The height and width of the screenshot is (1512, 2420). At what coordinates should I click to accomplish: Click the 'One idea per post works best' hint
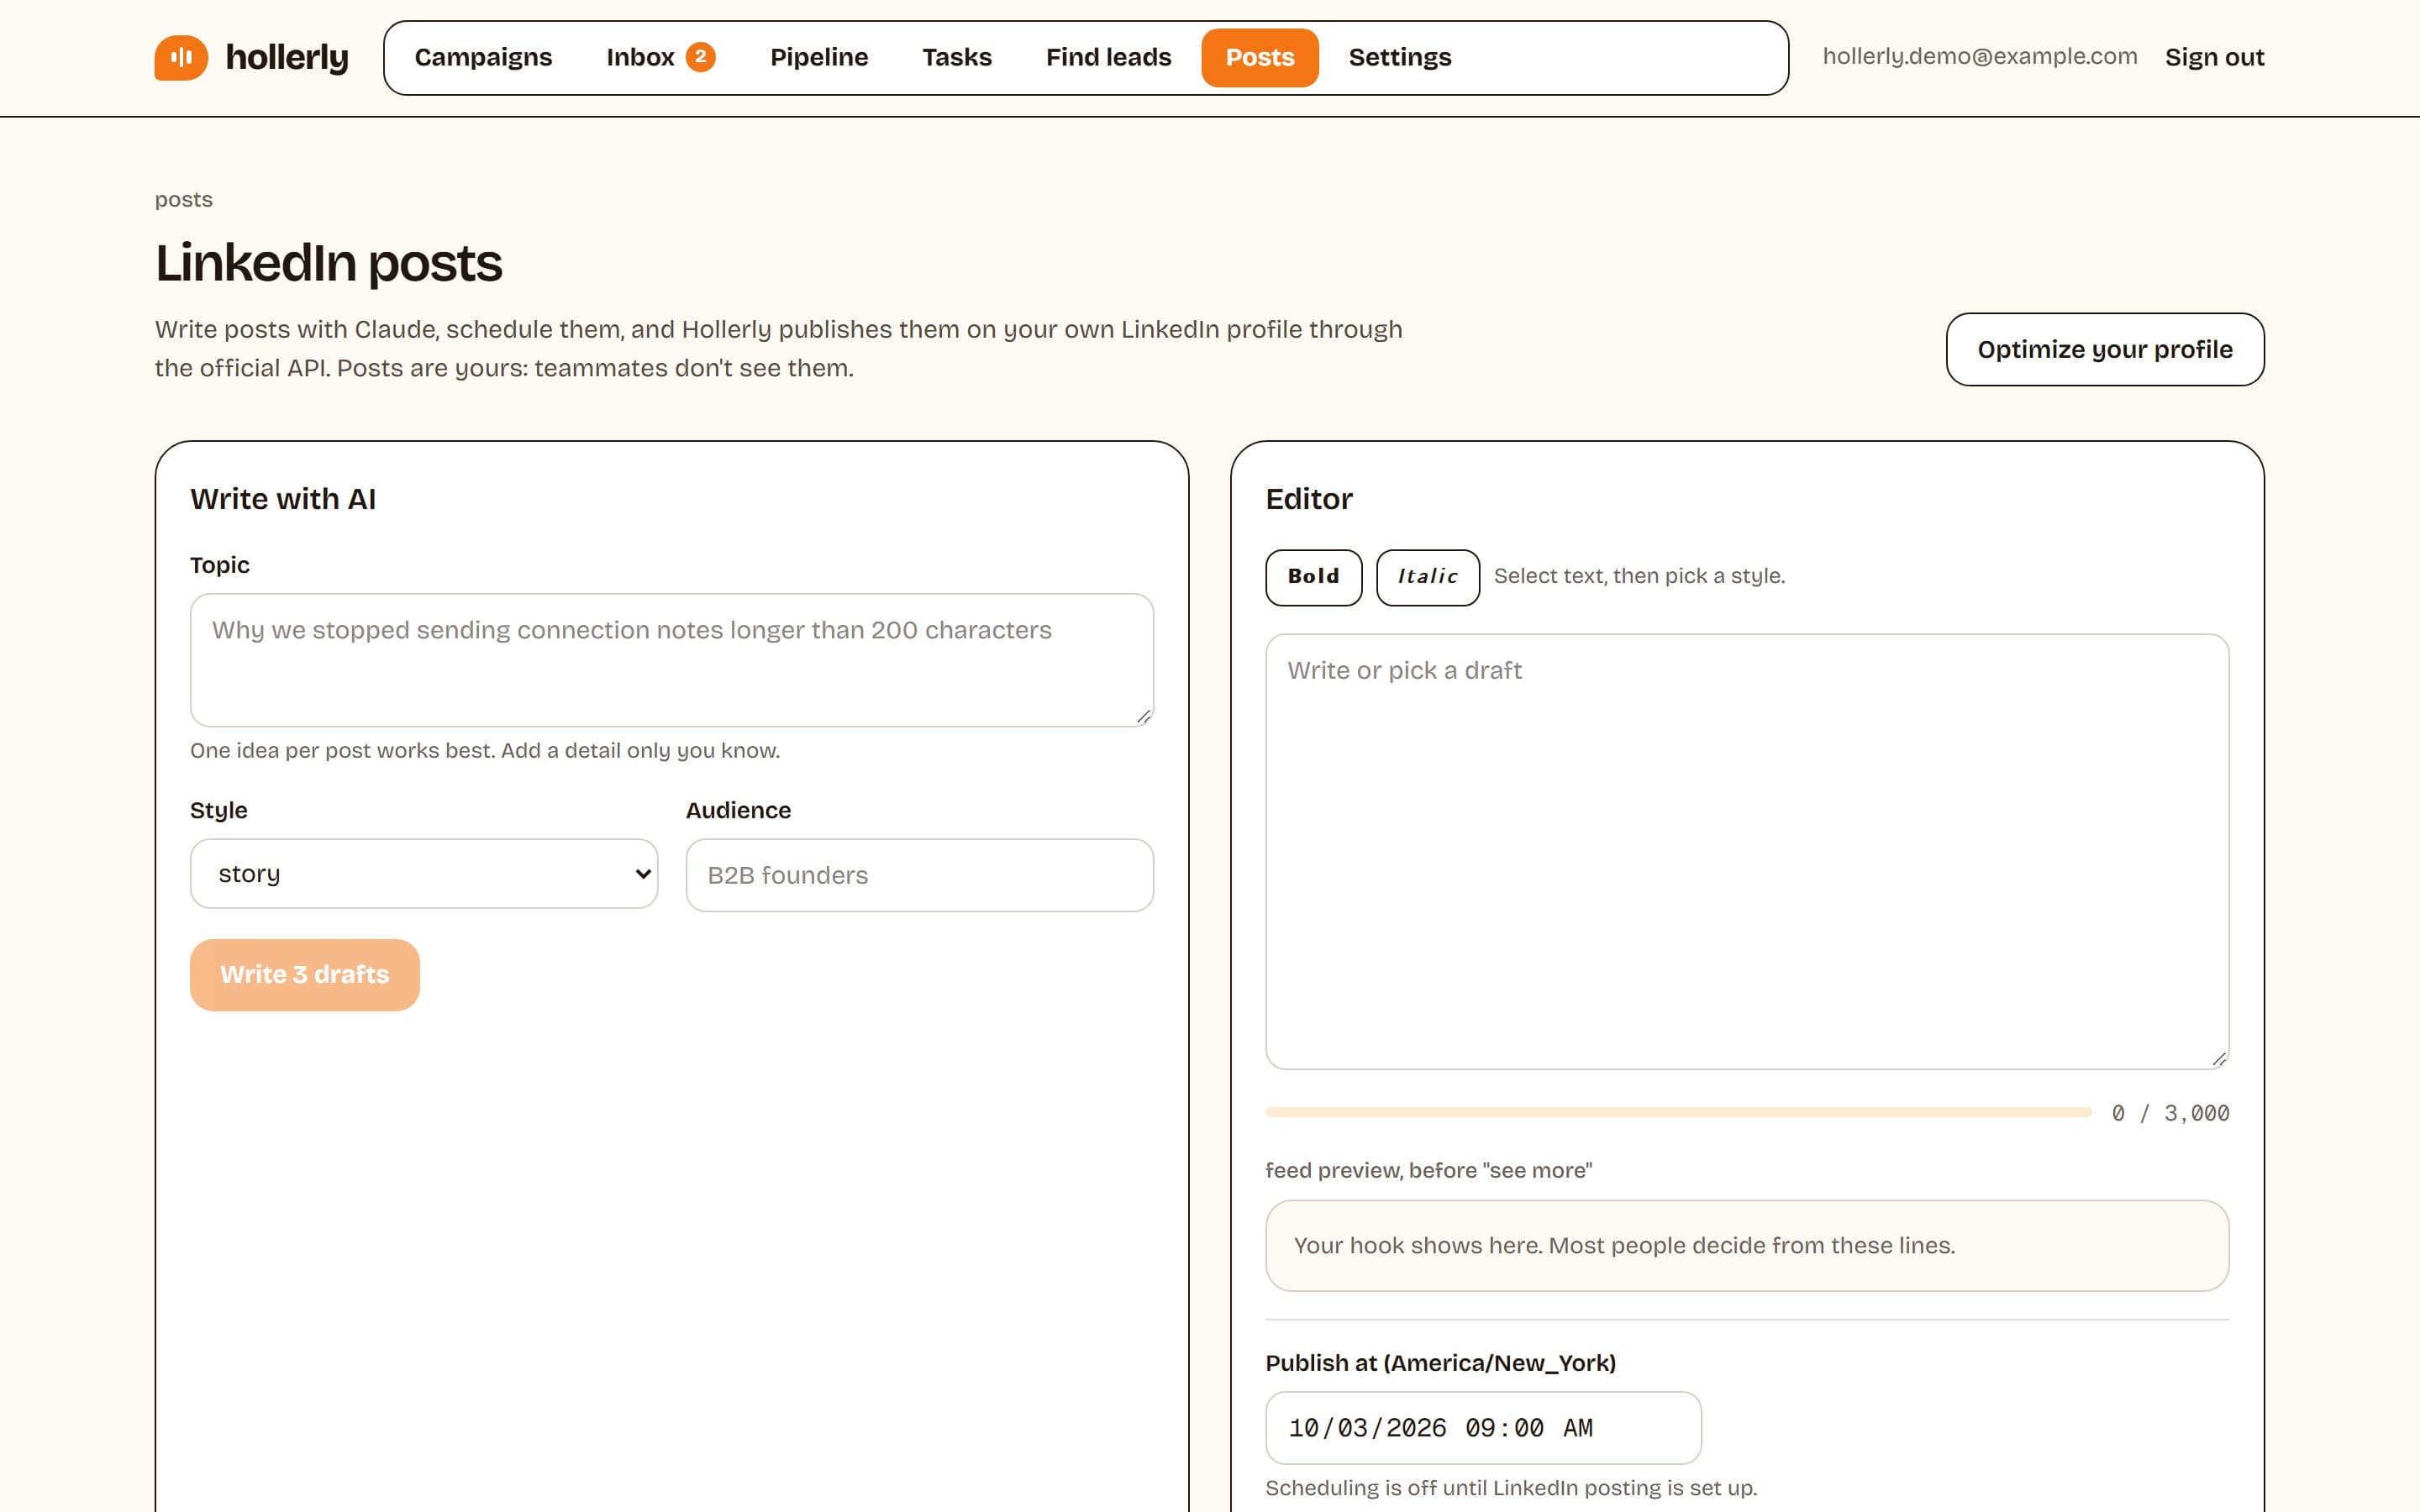click(485, 750)
